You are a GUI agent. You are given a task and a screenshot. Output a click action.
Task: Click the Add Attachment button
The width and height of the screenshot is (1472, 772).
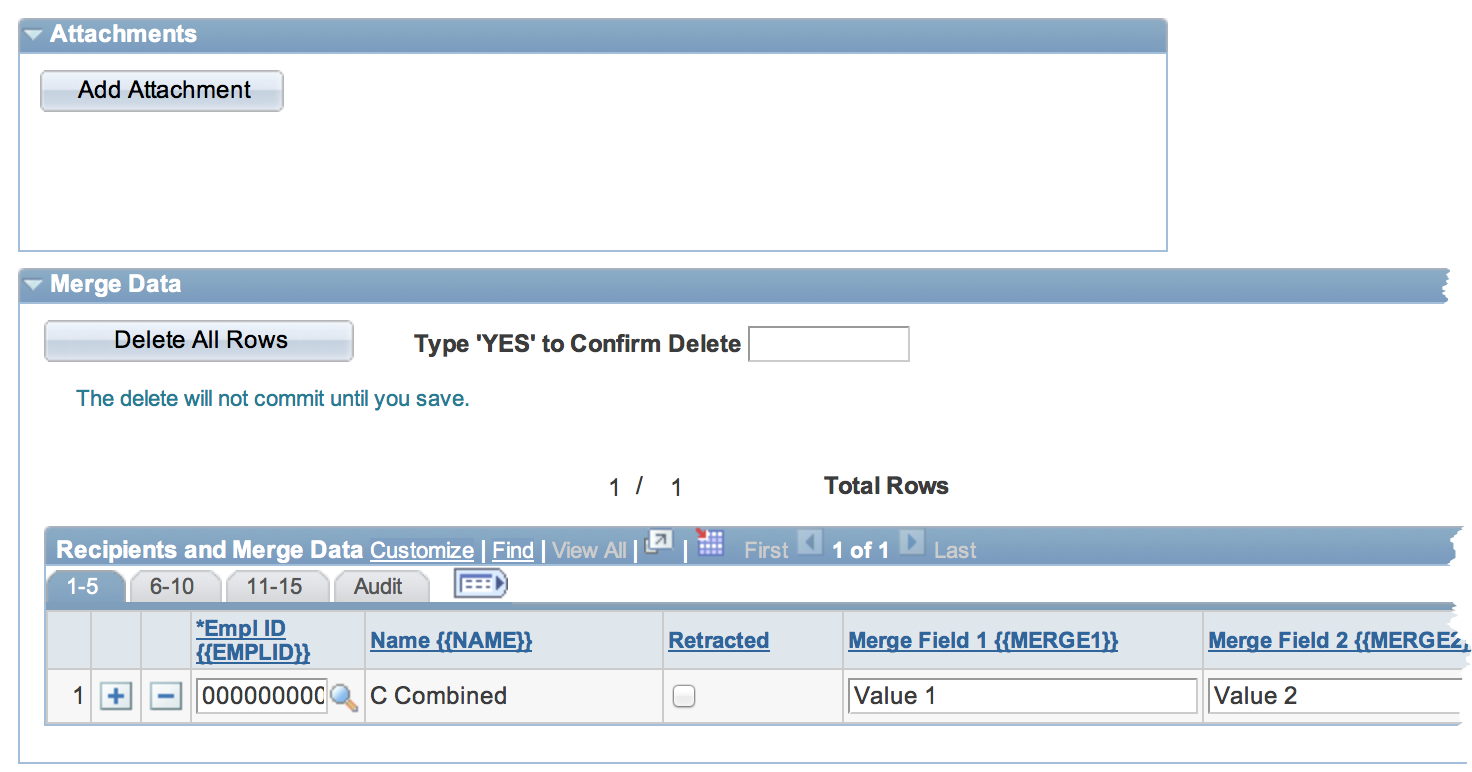pyautogui.click(x=162, y=90)
